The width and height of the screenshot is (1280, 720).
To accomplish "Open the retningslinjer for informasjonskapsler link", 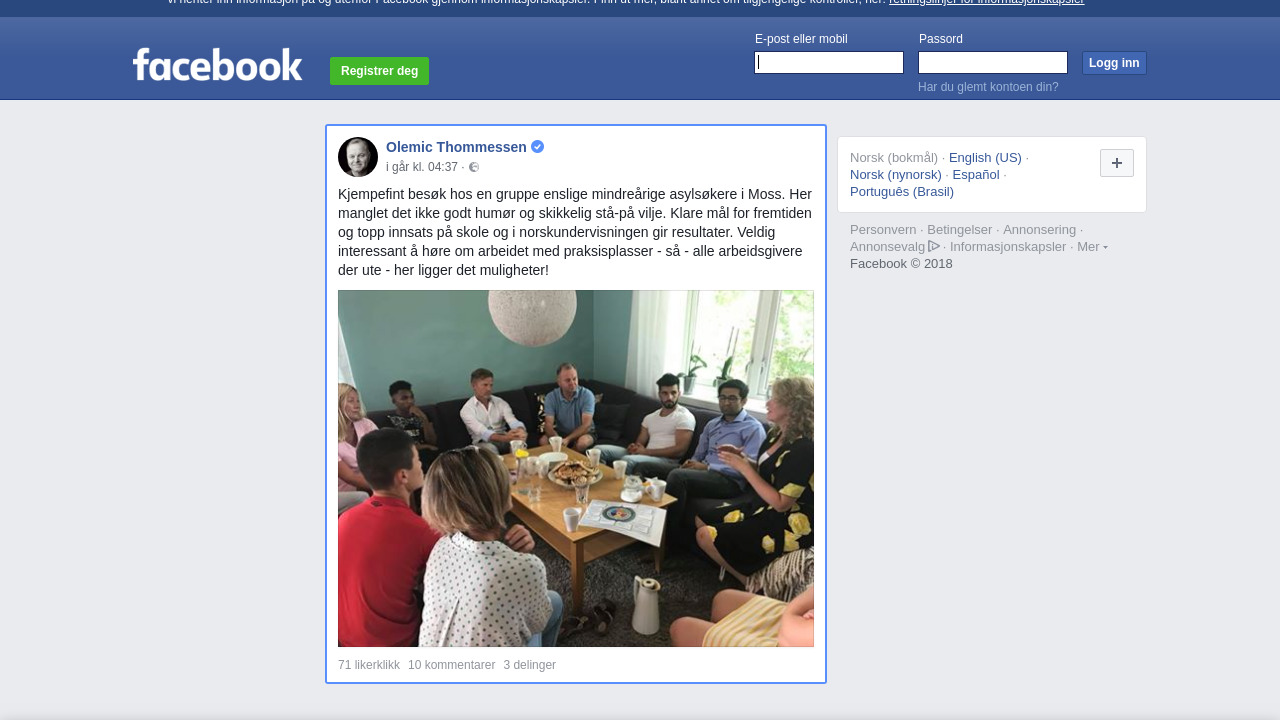I will 986,3.
